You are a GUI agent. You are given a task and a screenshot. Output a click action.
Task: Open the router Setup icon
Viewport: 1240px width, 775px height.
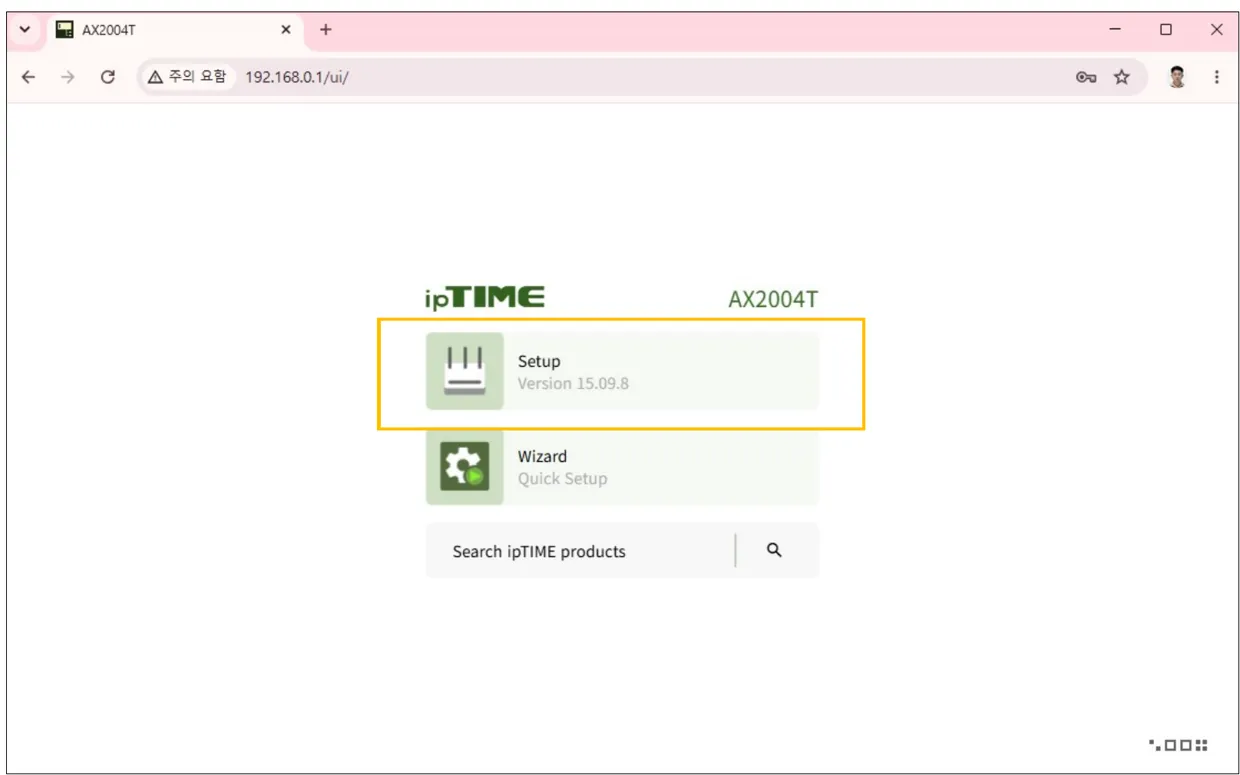[464, 371]
